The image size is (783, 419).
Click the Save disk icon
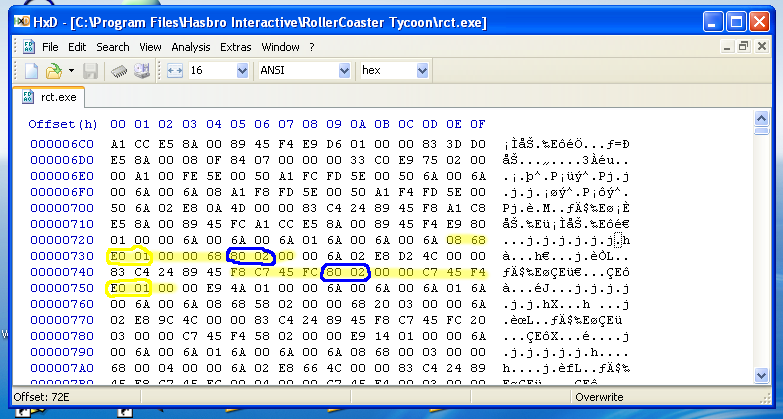click(x=90, y=71)
